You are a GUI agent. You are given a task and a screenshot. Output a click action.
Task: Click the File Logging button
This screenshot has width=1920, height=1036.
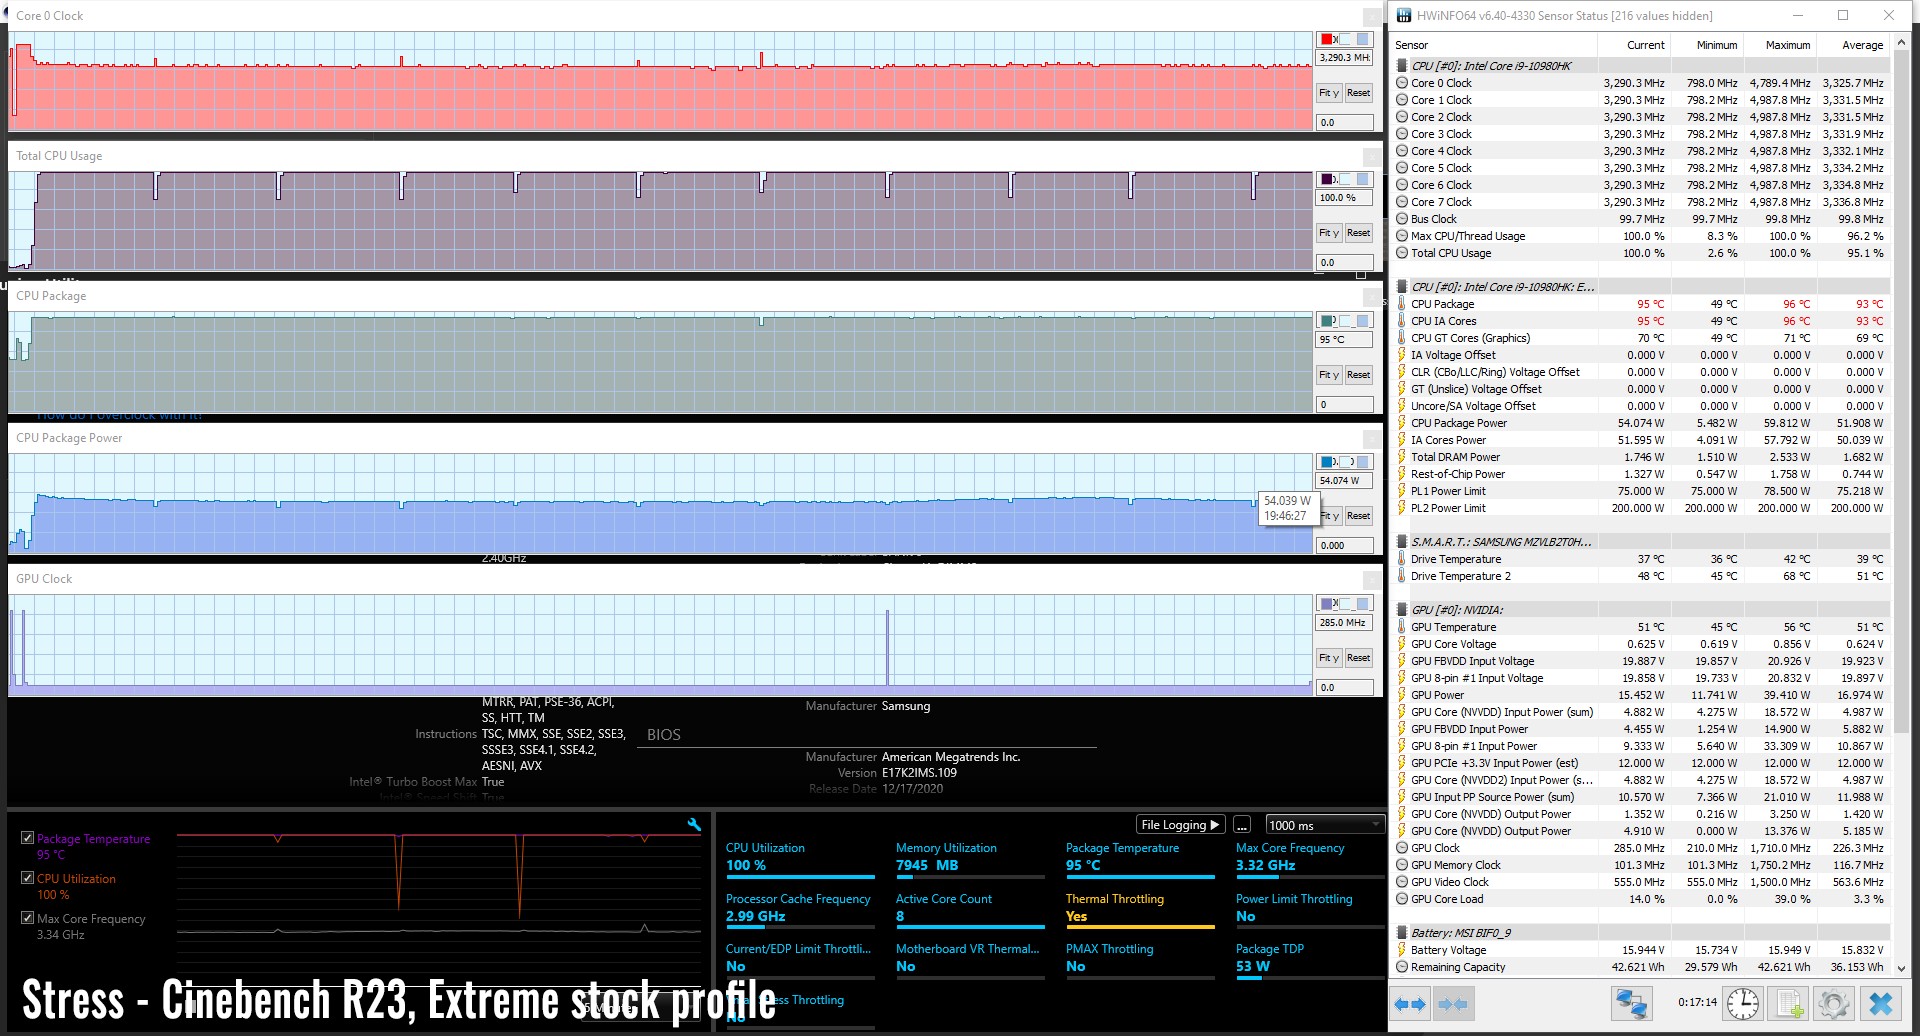(x=1180, y=825)
